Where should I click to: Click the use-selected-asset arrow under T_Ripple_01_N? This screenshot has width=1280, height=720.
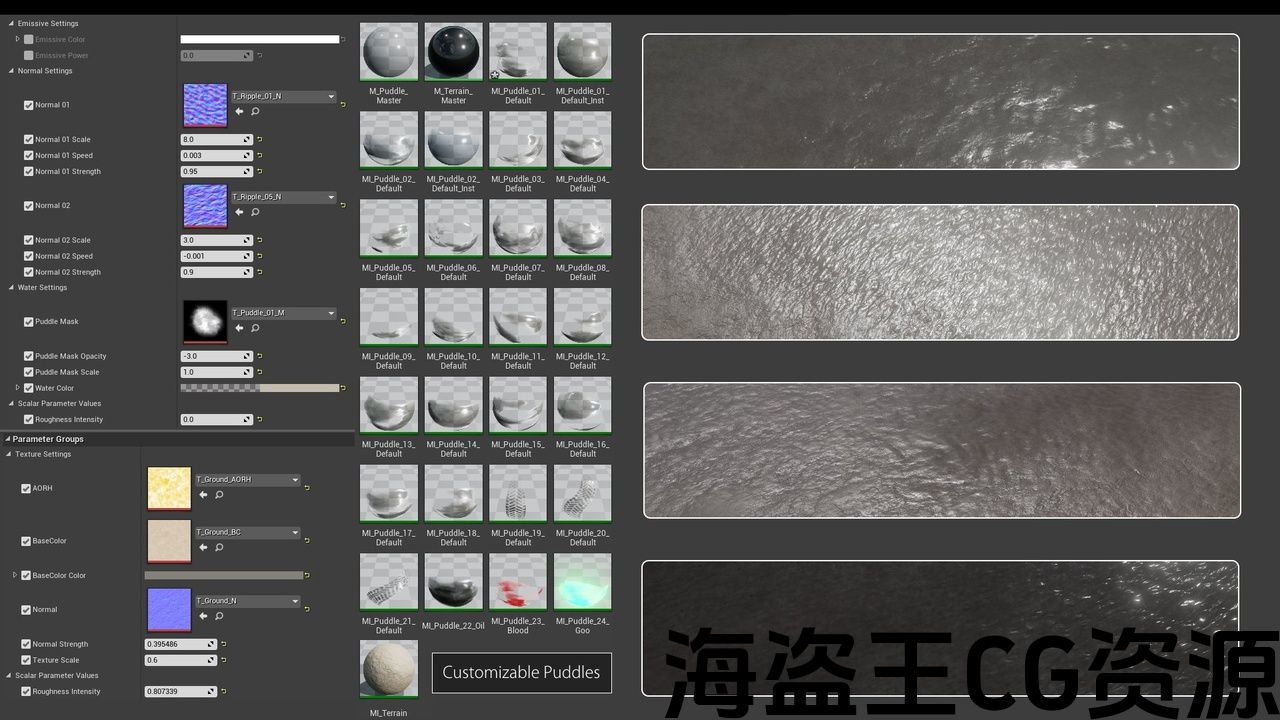point(239,112)
